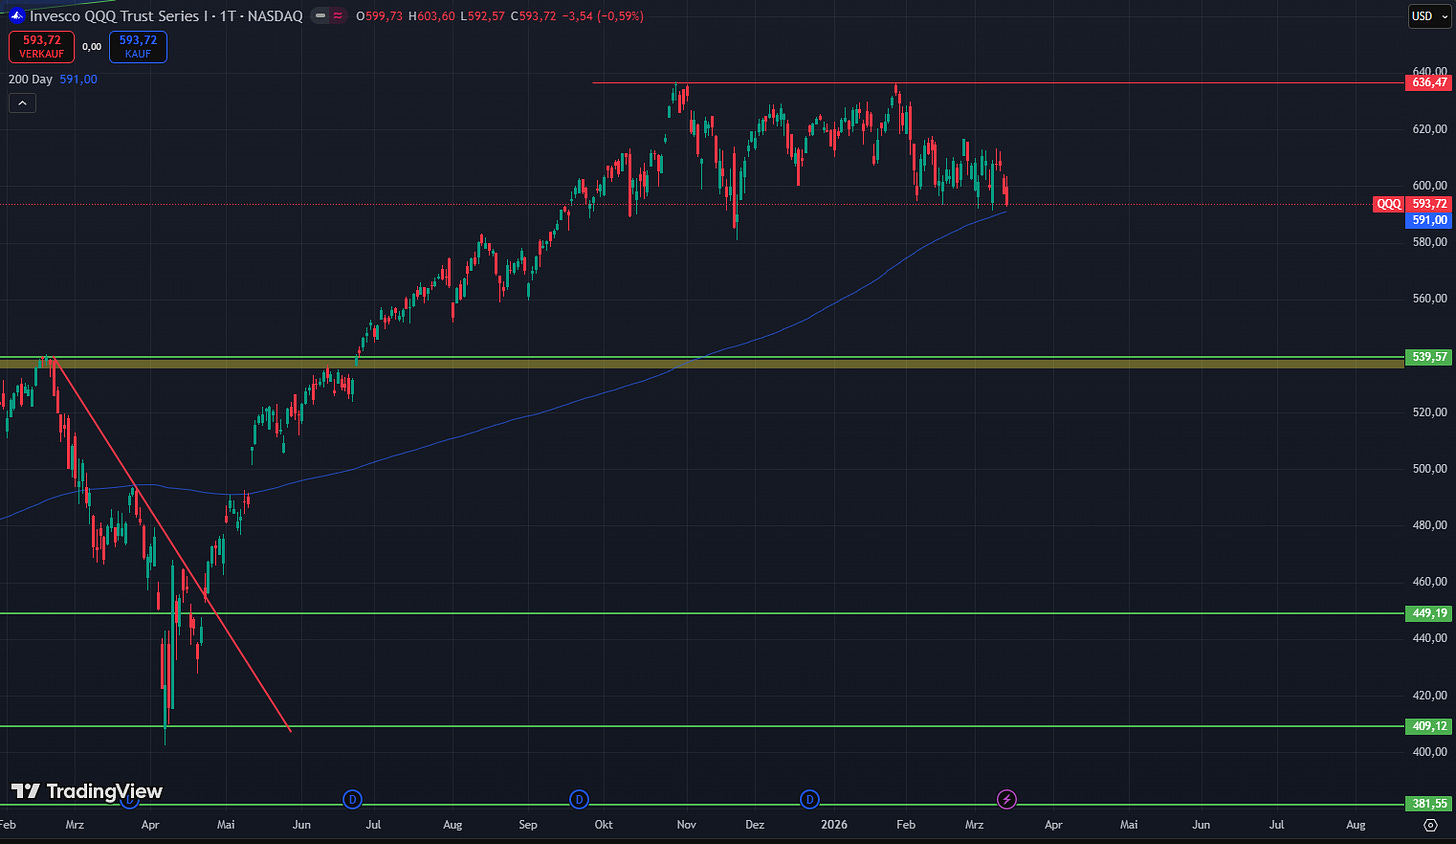Click the low value L592,57
Image resolution: width=1456 pixels, height=844 pixels.
pos(481,16)
